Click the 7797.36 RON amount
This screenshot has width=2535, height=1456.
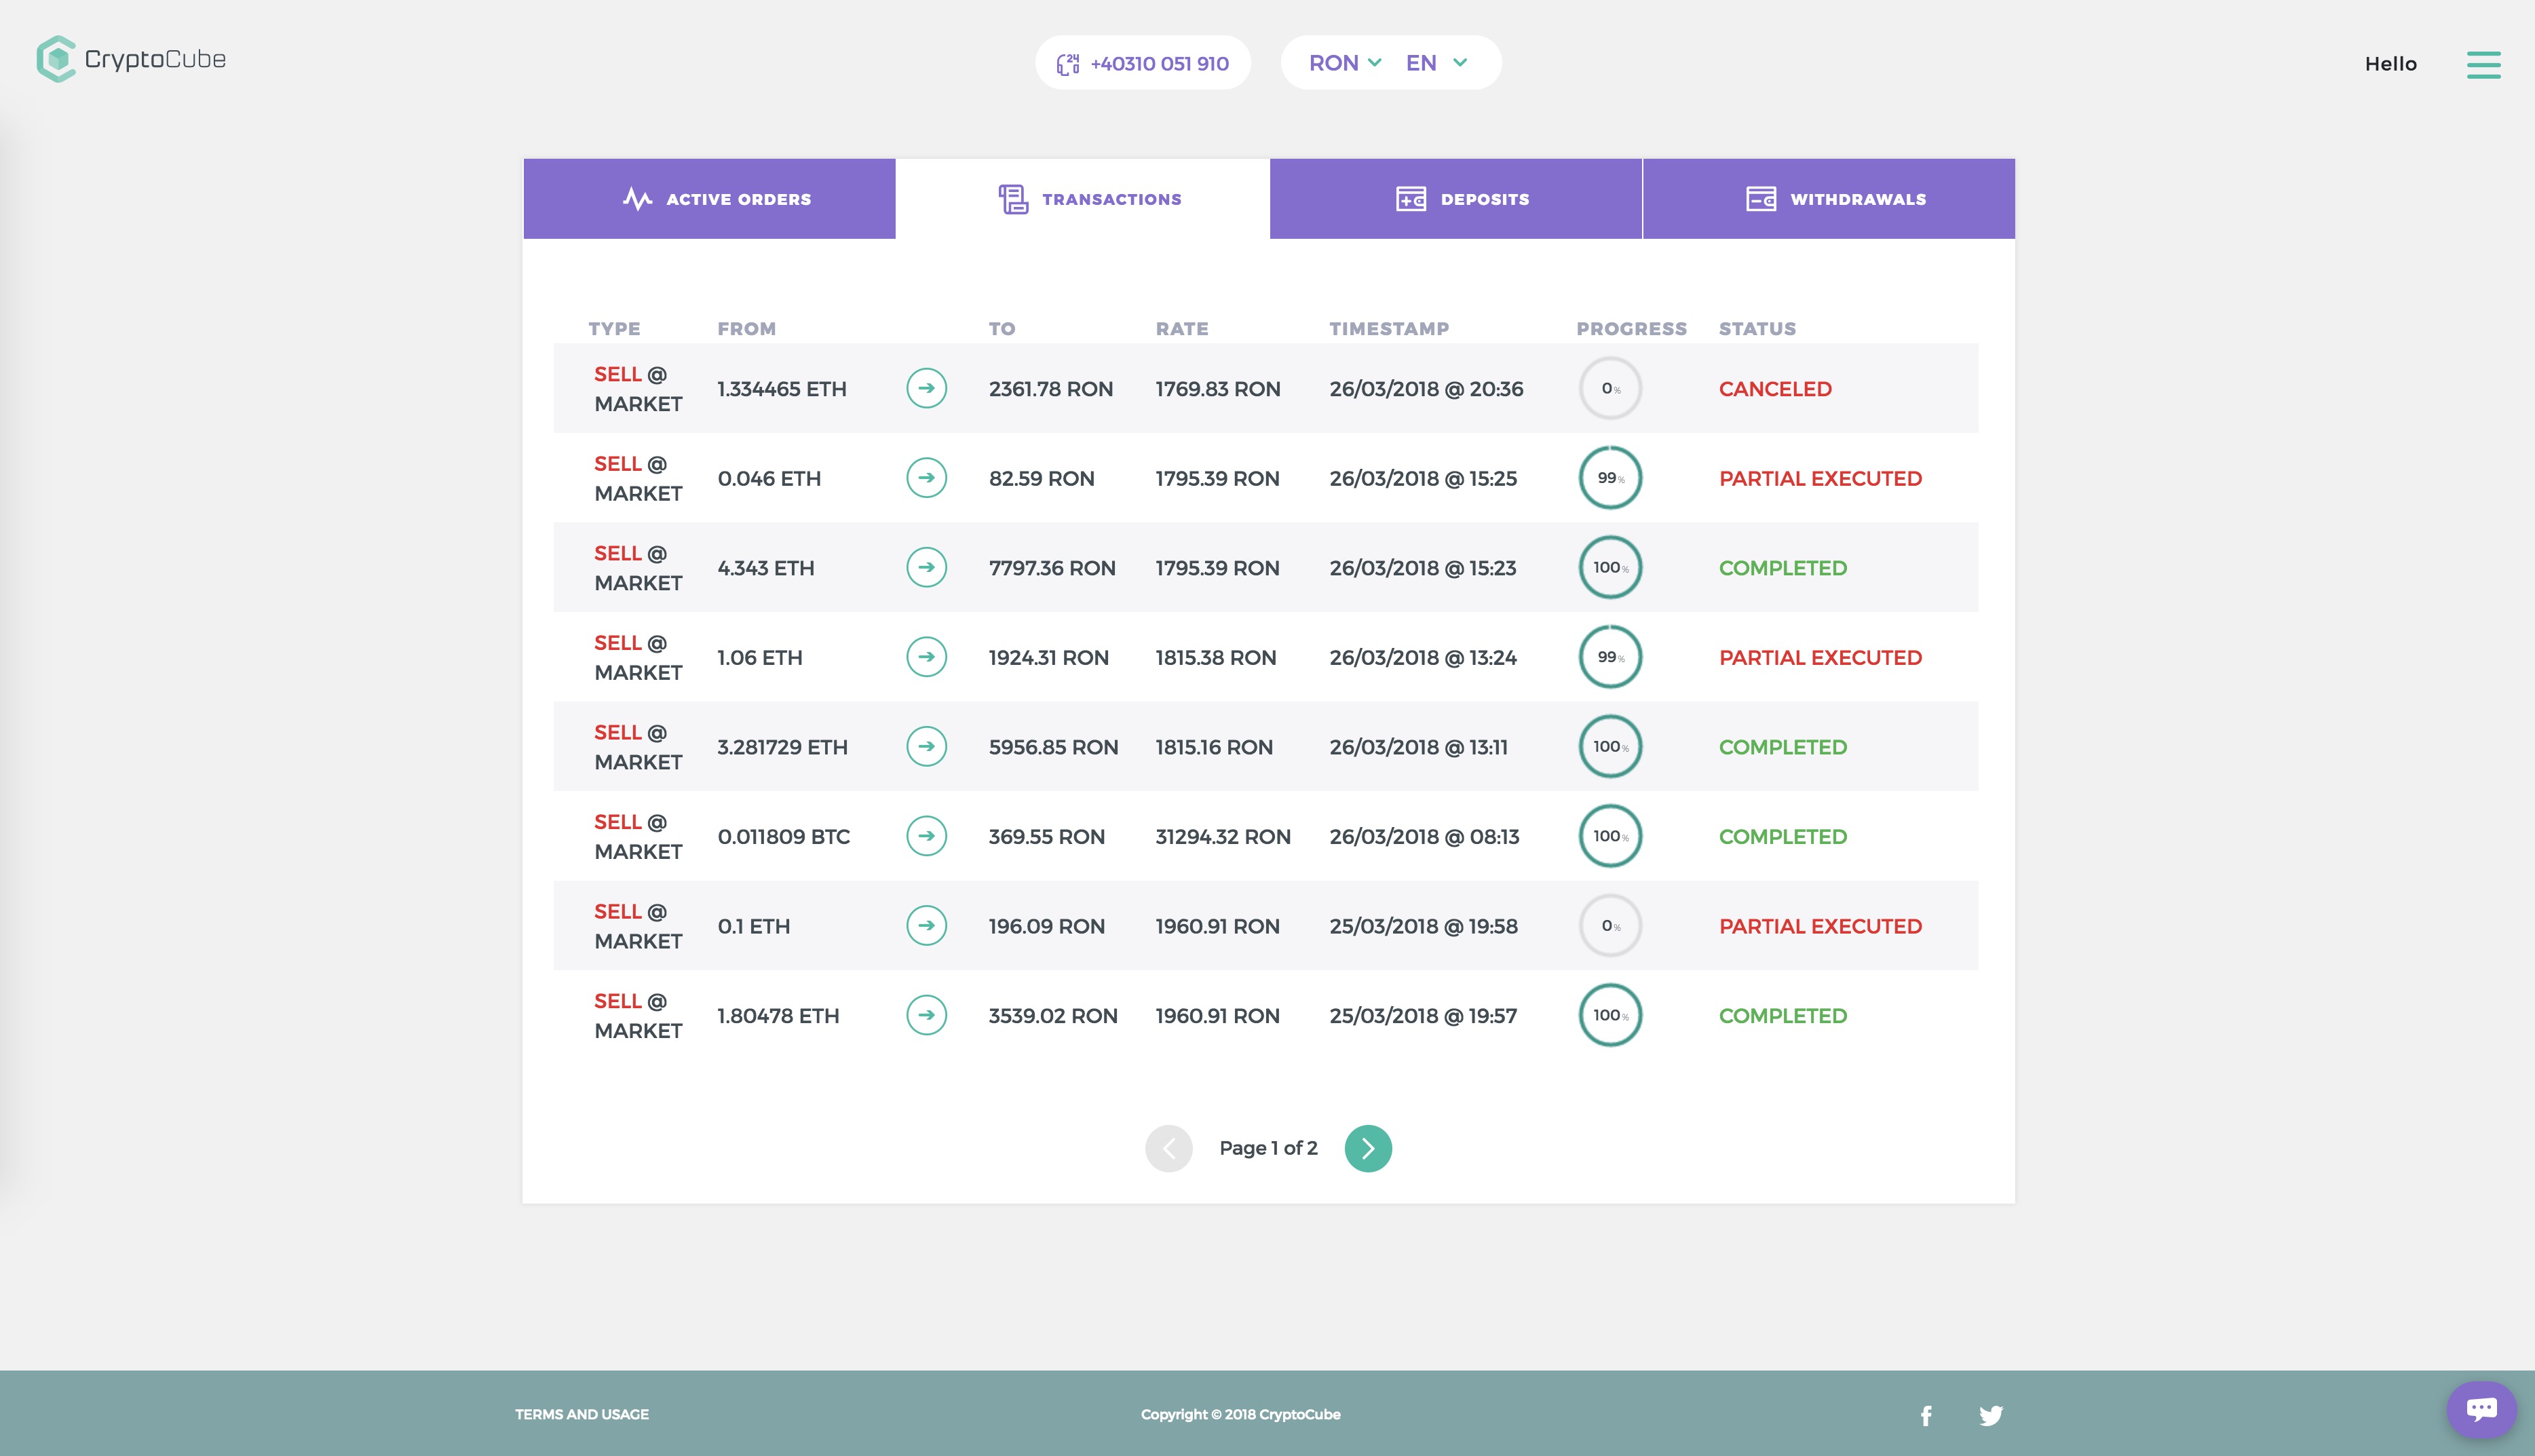pyautogui.click(x=1051, y=568)
